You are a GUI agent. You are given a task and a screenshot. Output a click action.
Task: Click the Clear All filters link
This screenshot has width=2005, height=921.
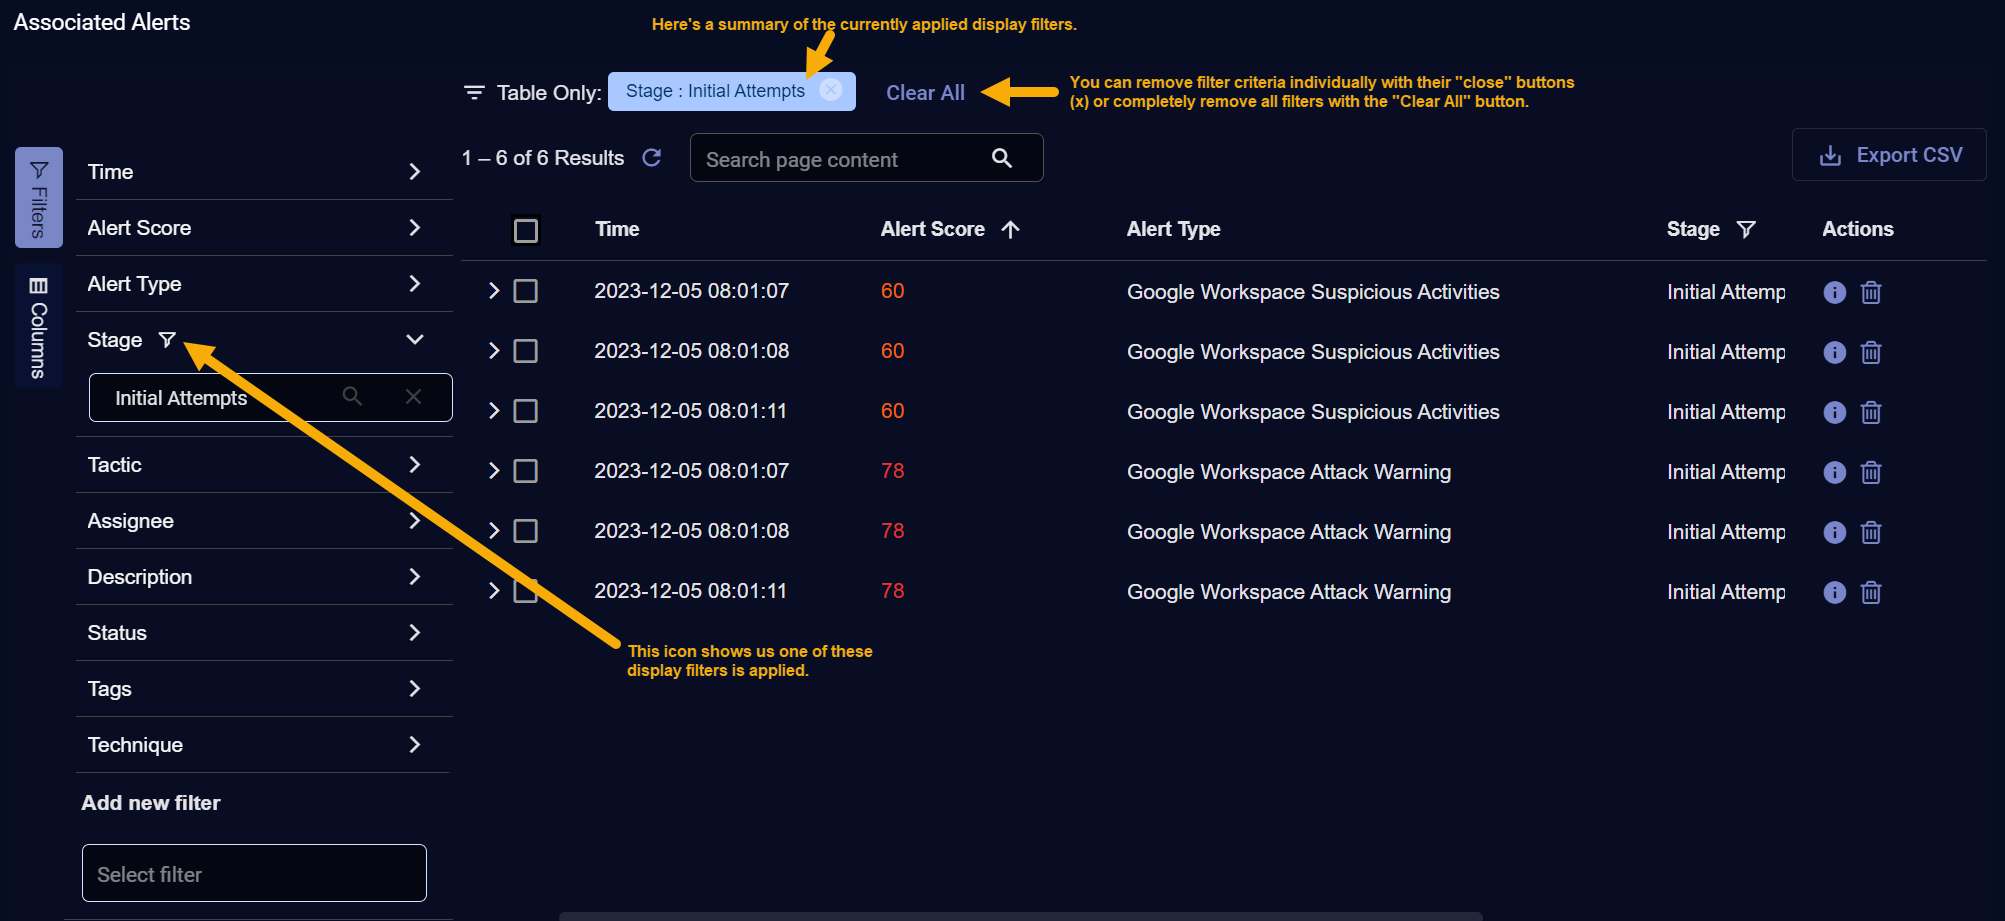pos(925,93)
